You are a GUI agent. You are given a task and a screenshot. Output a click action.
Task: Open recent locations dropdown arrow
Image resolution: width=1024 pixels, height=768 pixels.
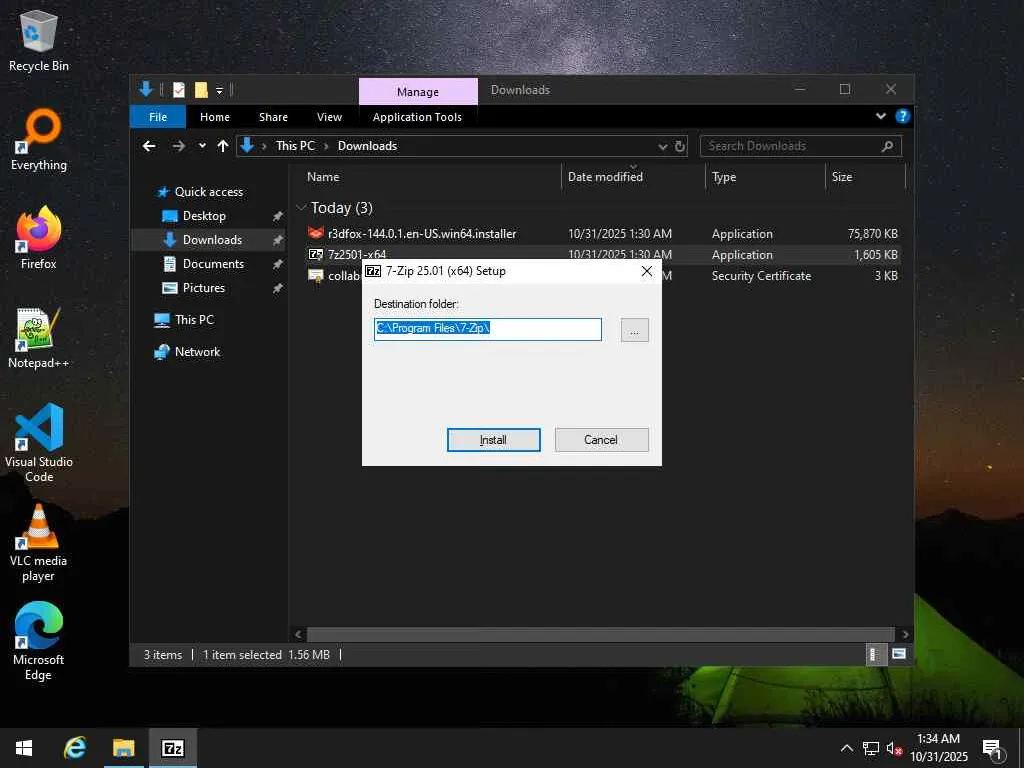click(x=202, y=146)
